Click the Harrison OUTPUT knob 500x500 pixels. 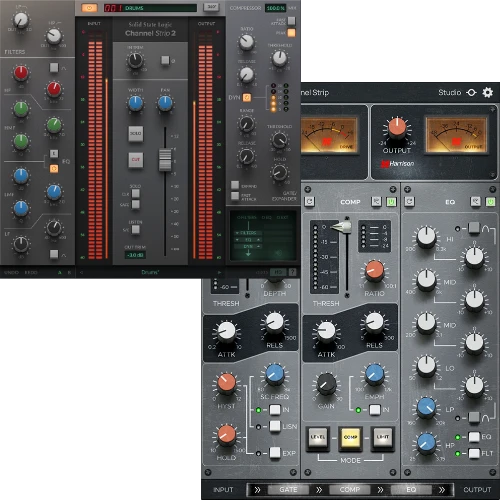coord(397,128)
